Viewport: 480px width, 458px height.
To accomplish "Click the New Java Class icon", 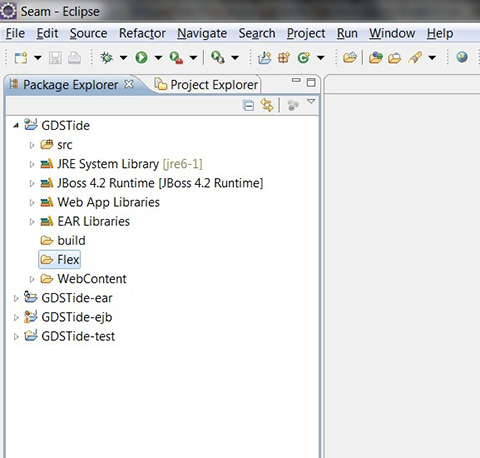I will point(304,58).
